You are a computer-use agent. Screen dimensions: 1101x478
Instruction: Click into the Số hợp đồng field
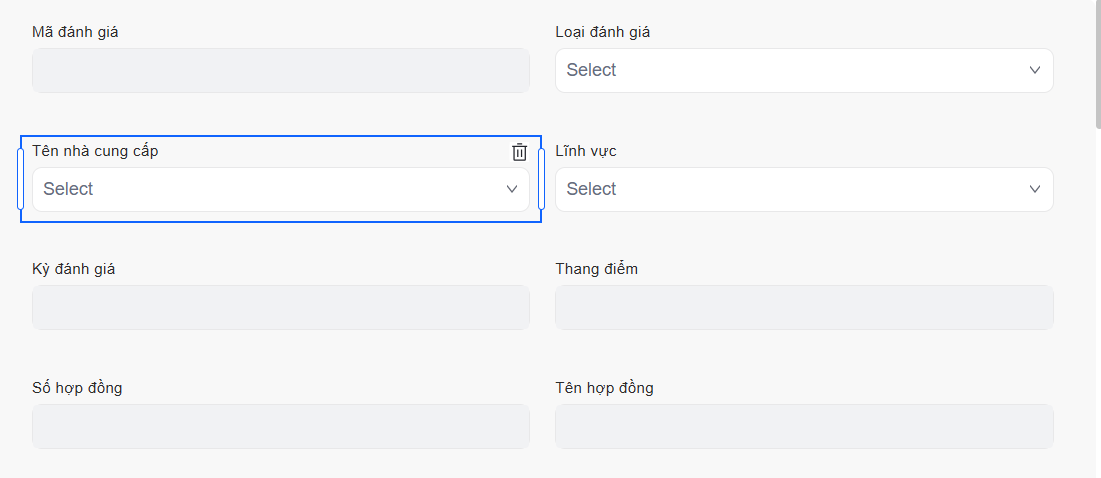click(281, 426)
